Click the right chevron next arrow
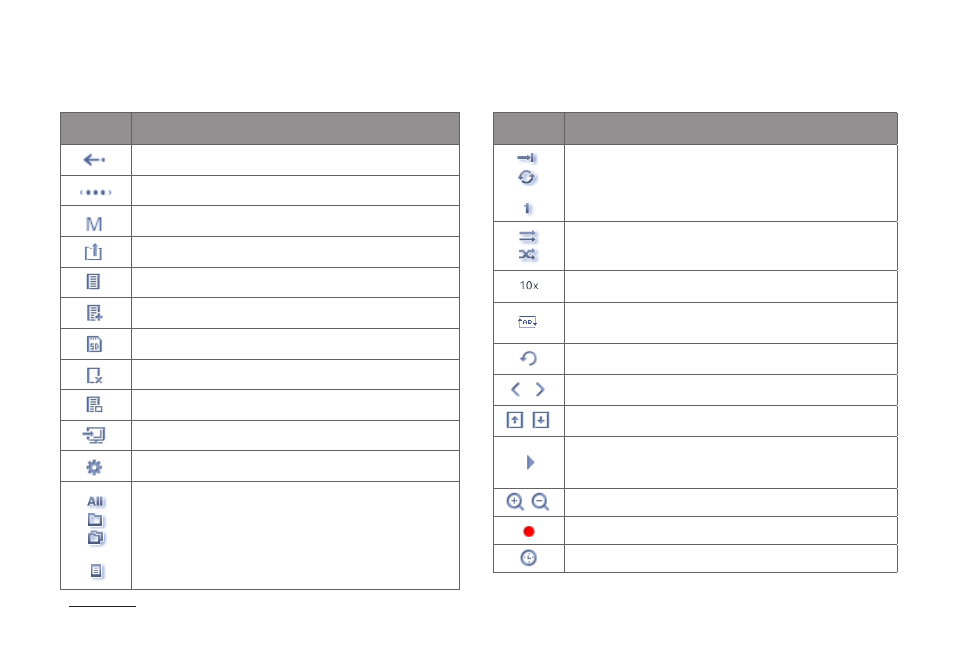Screen dimensions: 954x647 point(540,390)
